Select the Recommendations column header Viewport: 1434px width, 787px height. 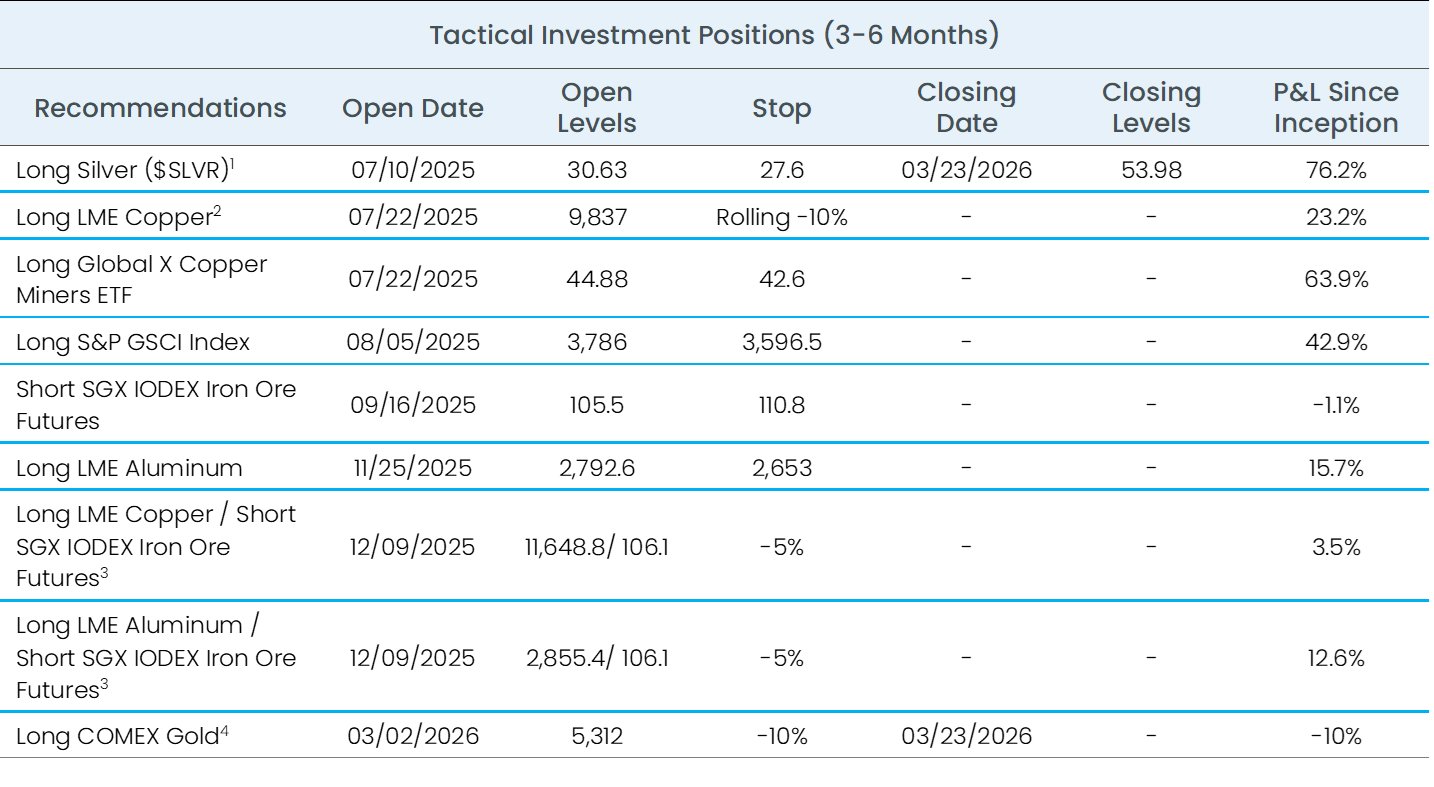(151, 108)
